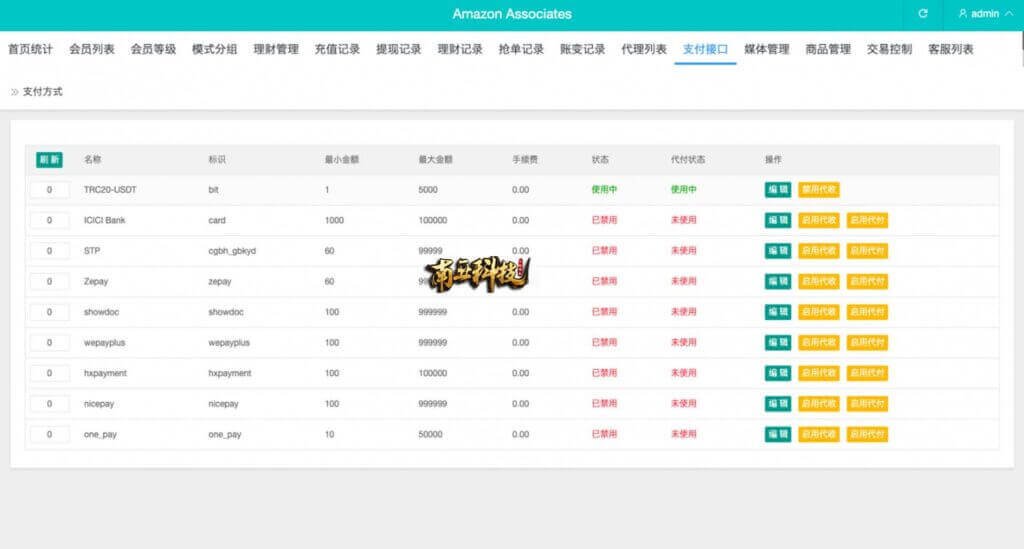Click 禁用代收 for TRC20-USDT
This screenshot has height=549, width=1024.
click(x=819, y=190)
